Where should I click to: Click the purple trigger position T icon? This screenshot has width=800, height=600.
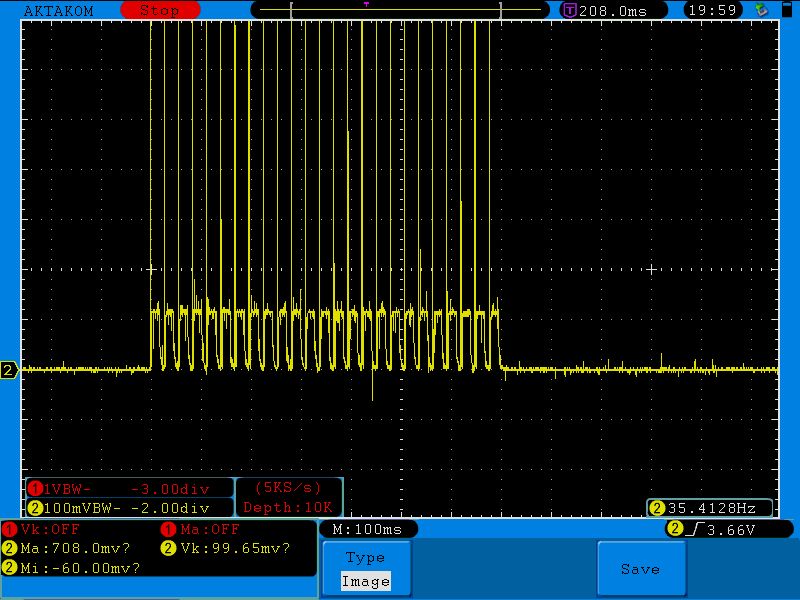tap(569, 10)
